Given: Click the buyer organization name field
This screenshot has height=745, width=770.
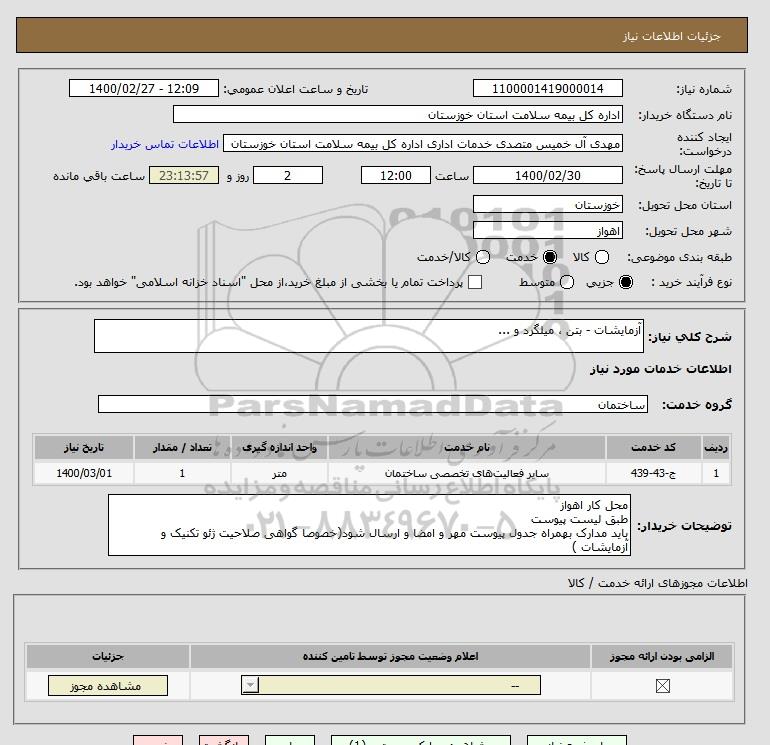Looking at the screenshot, I should [x=398, y=114].
